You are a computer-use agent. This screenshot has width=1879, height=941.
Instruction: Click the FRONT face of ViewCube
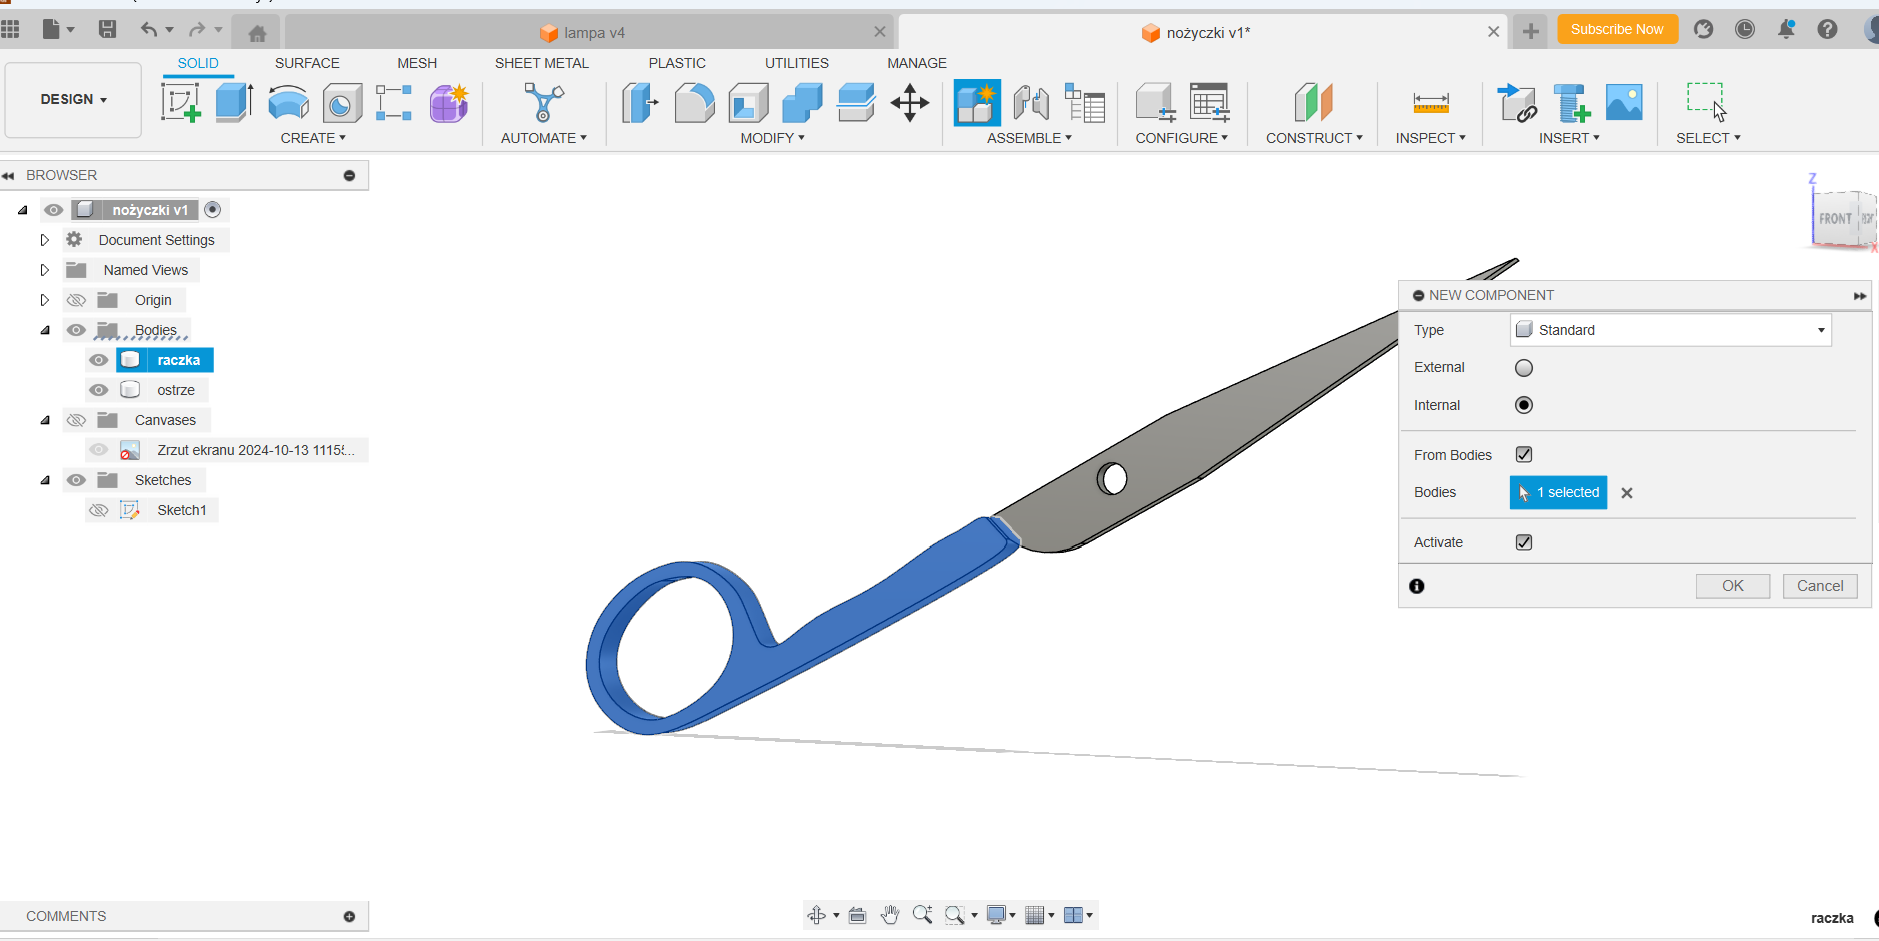click(1835, 219)
